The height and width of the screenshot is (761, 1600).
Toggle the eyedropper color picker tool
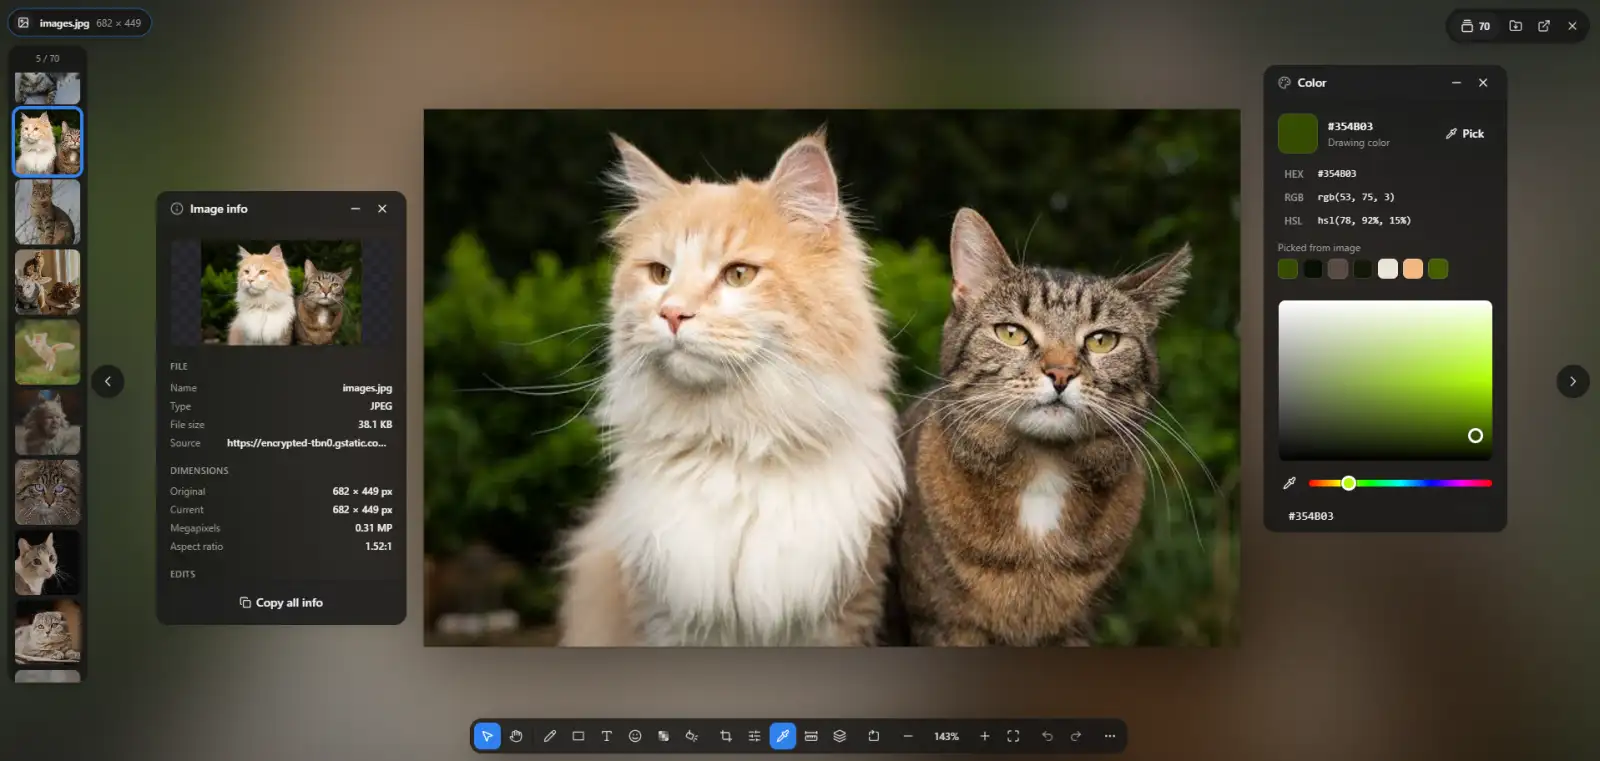pyautogui.click(x=783, y=736)
